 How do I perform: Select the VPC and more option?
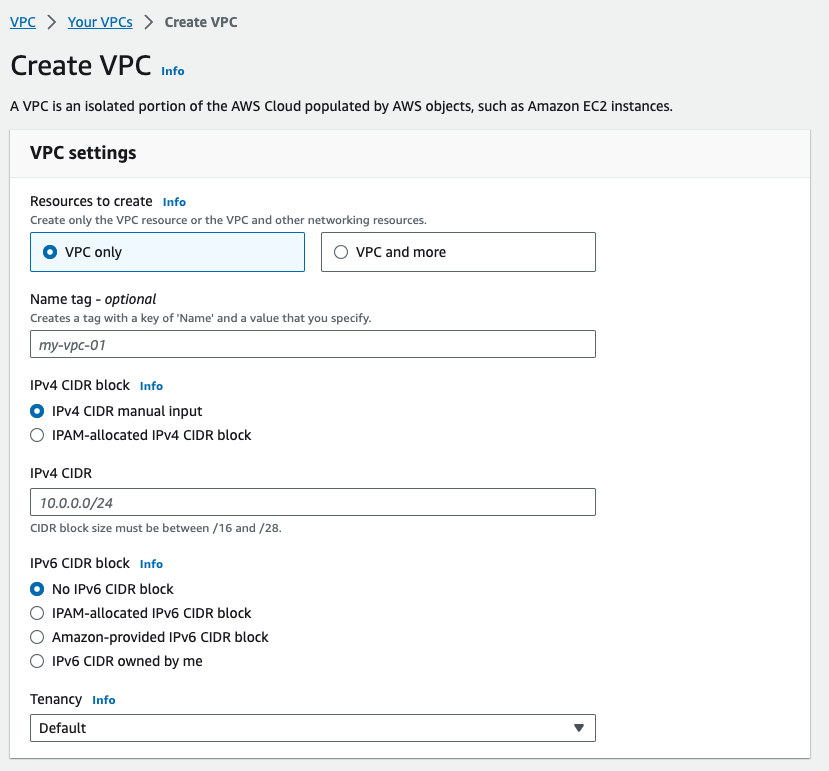(x=458, y=252)
